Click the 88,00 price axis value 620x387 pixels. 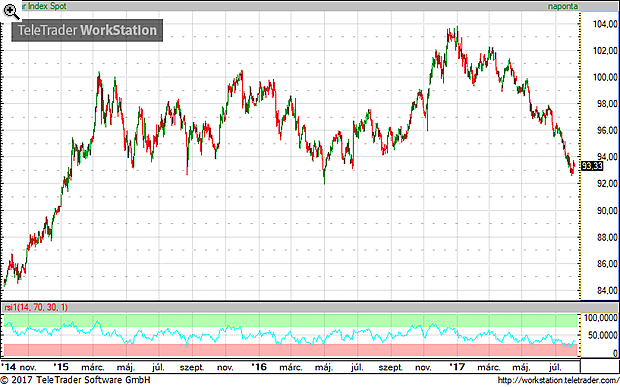click(607, 237)
